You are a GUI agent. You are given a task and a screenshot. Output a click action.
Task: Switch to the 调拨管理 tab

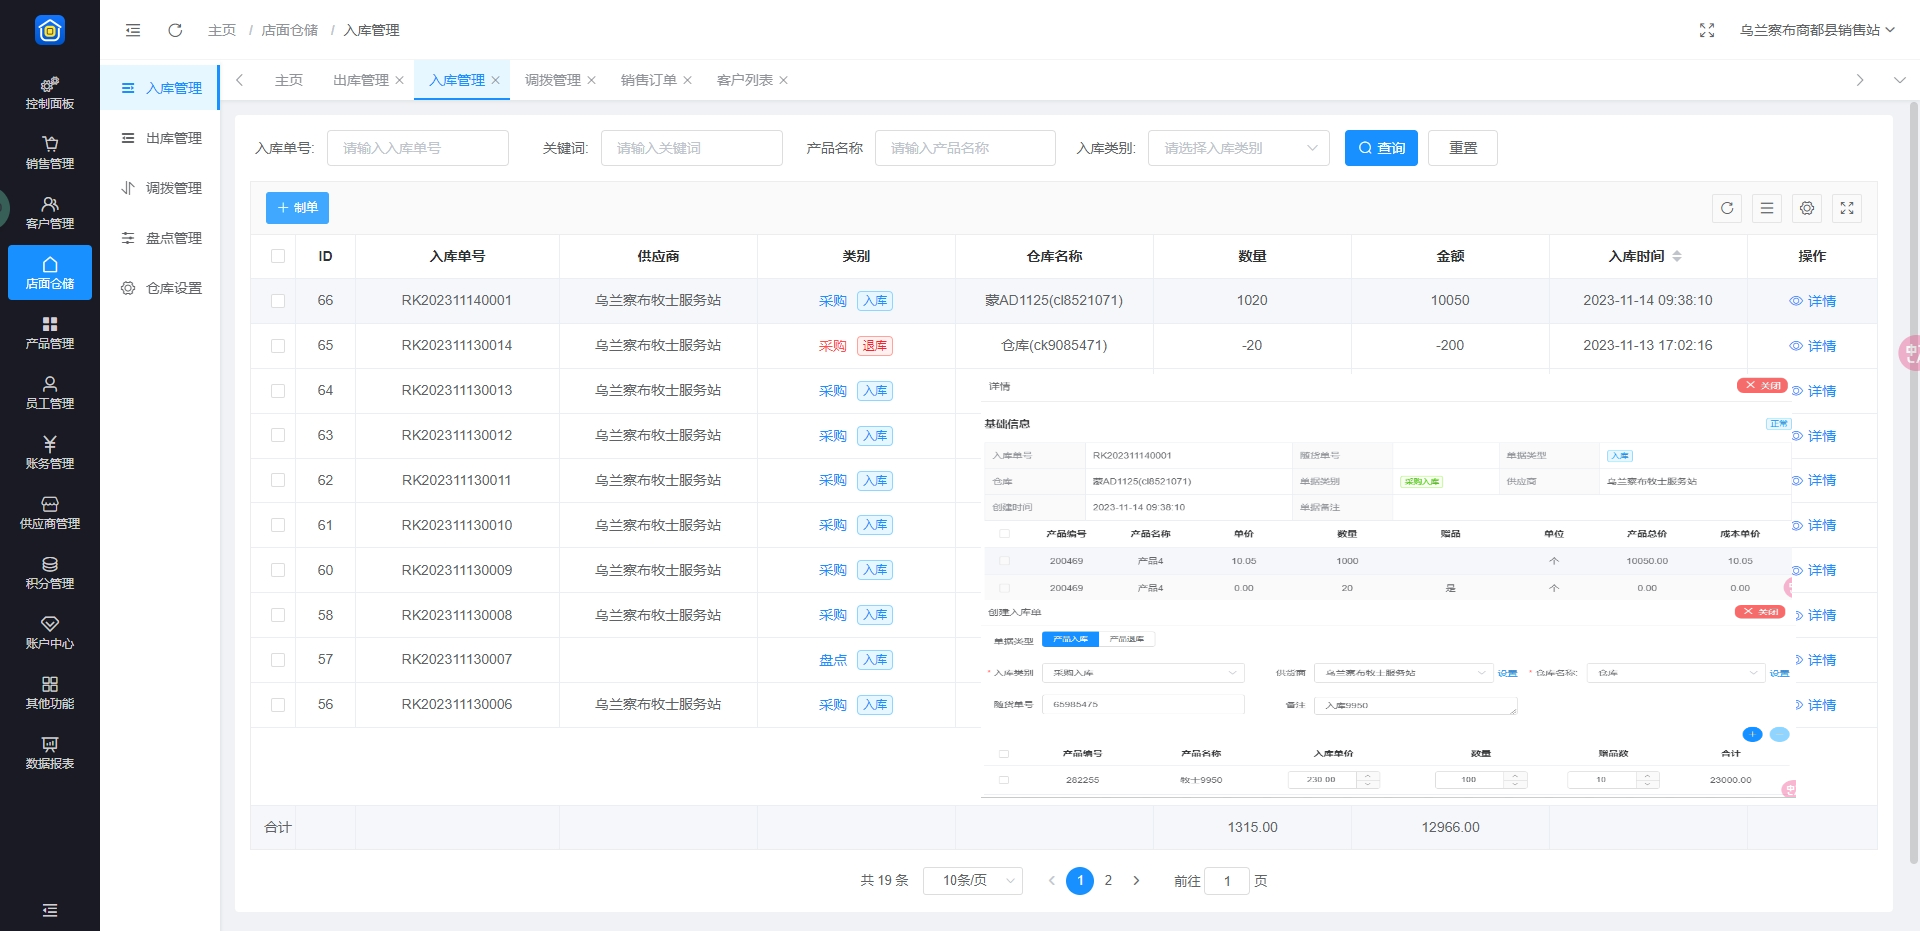click(552, 80)
